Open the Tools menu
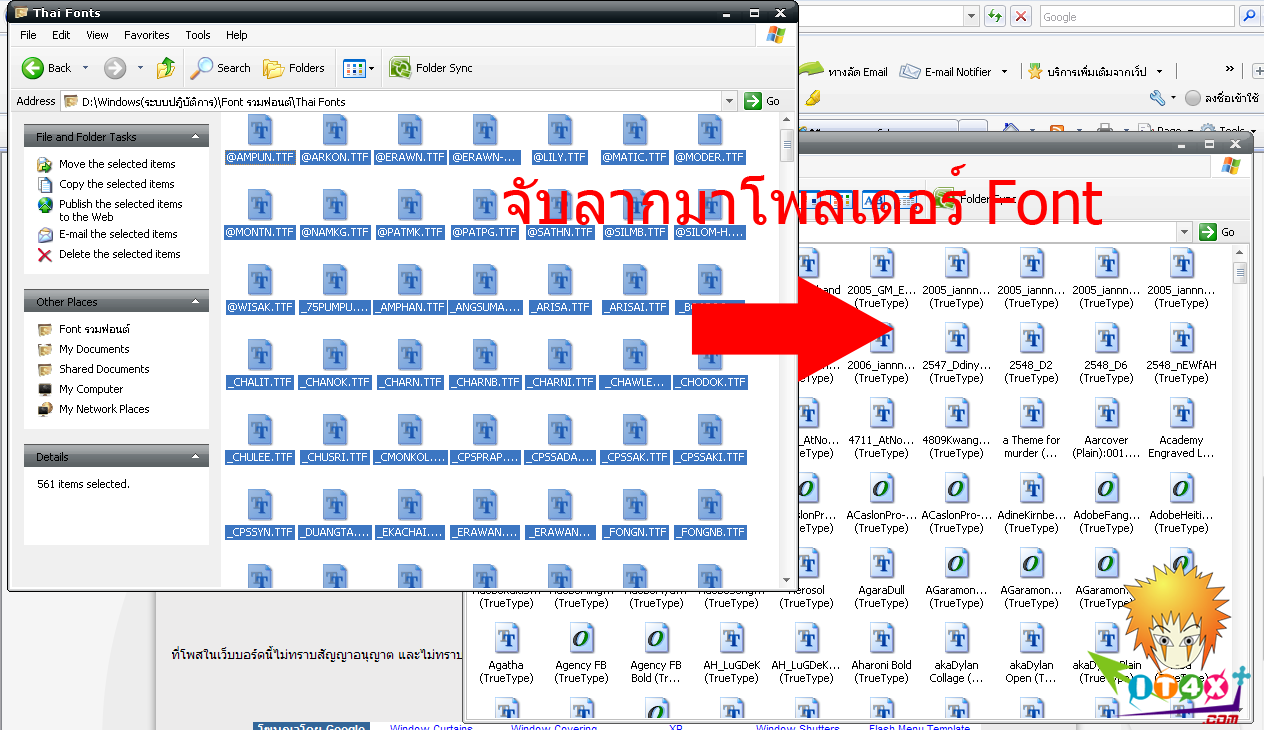This screenshot has width=1264, height=730. [198, 35]
